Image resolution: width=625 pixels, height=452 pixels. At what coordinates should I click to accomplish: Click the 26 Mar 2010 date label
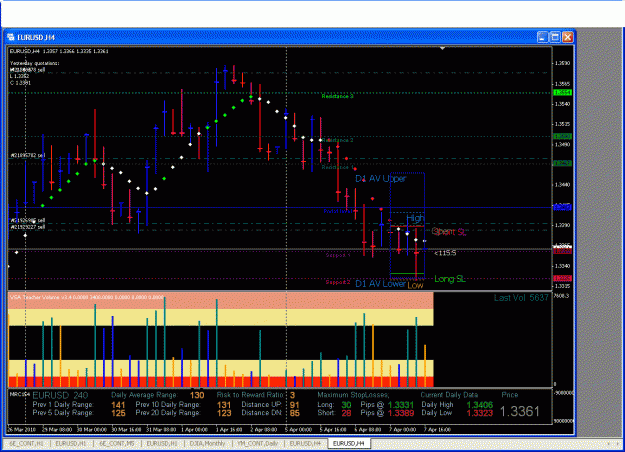click(x=22, y=430)
